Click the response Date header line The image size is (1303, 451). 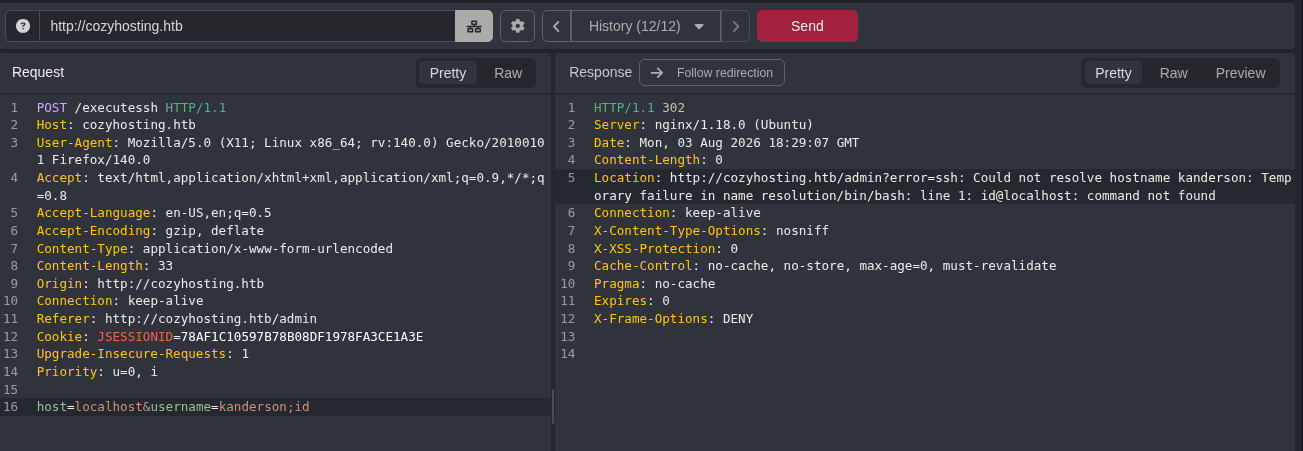click(726, 142)
